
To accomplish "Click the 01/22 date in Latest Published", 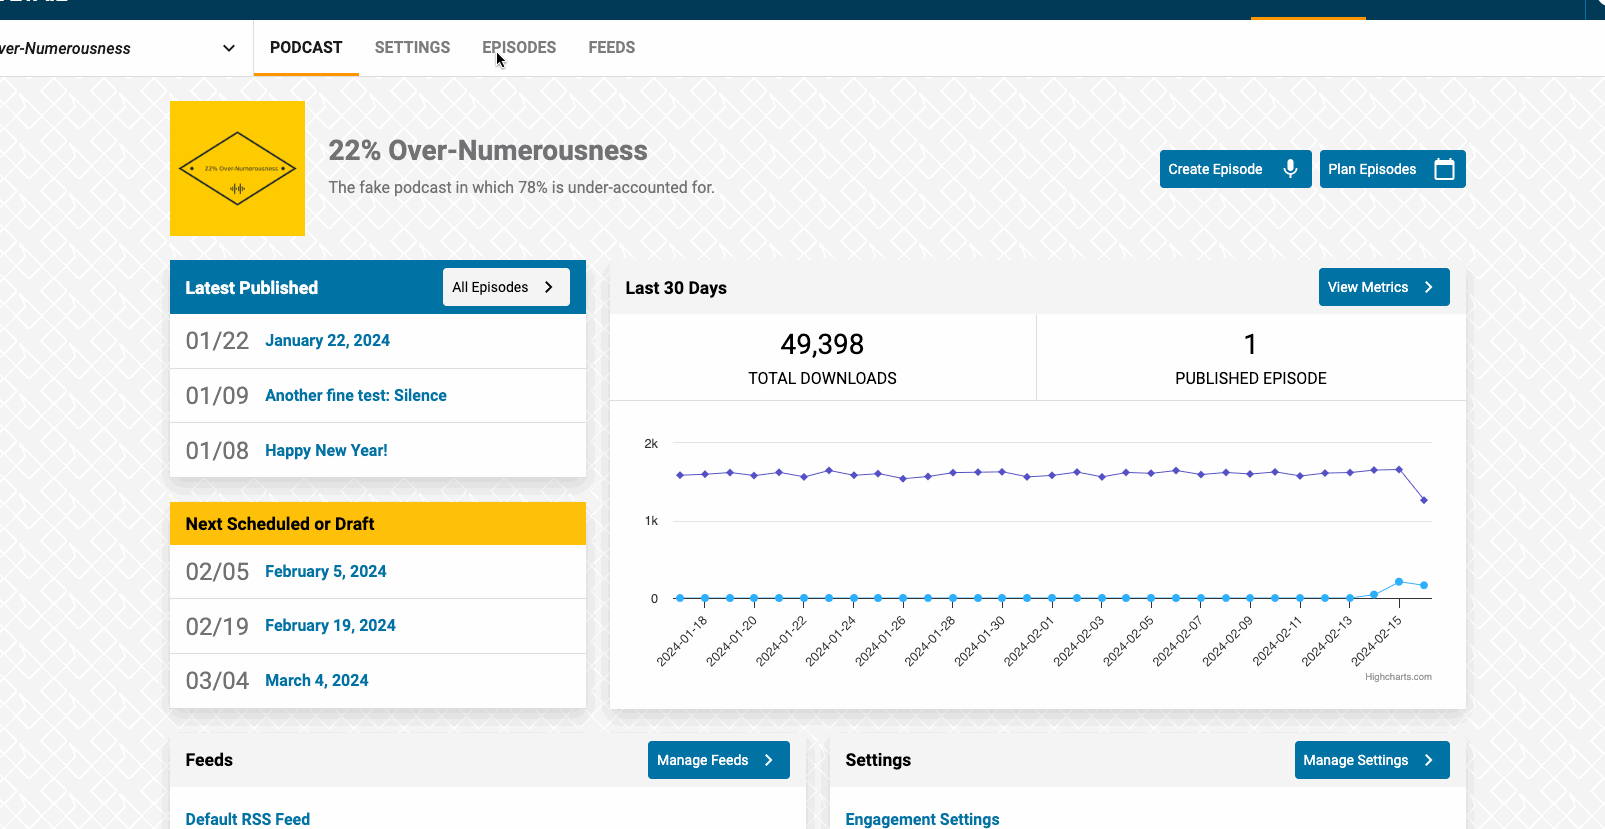I will pos(217,341).
